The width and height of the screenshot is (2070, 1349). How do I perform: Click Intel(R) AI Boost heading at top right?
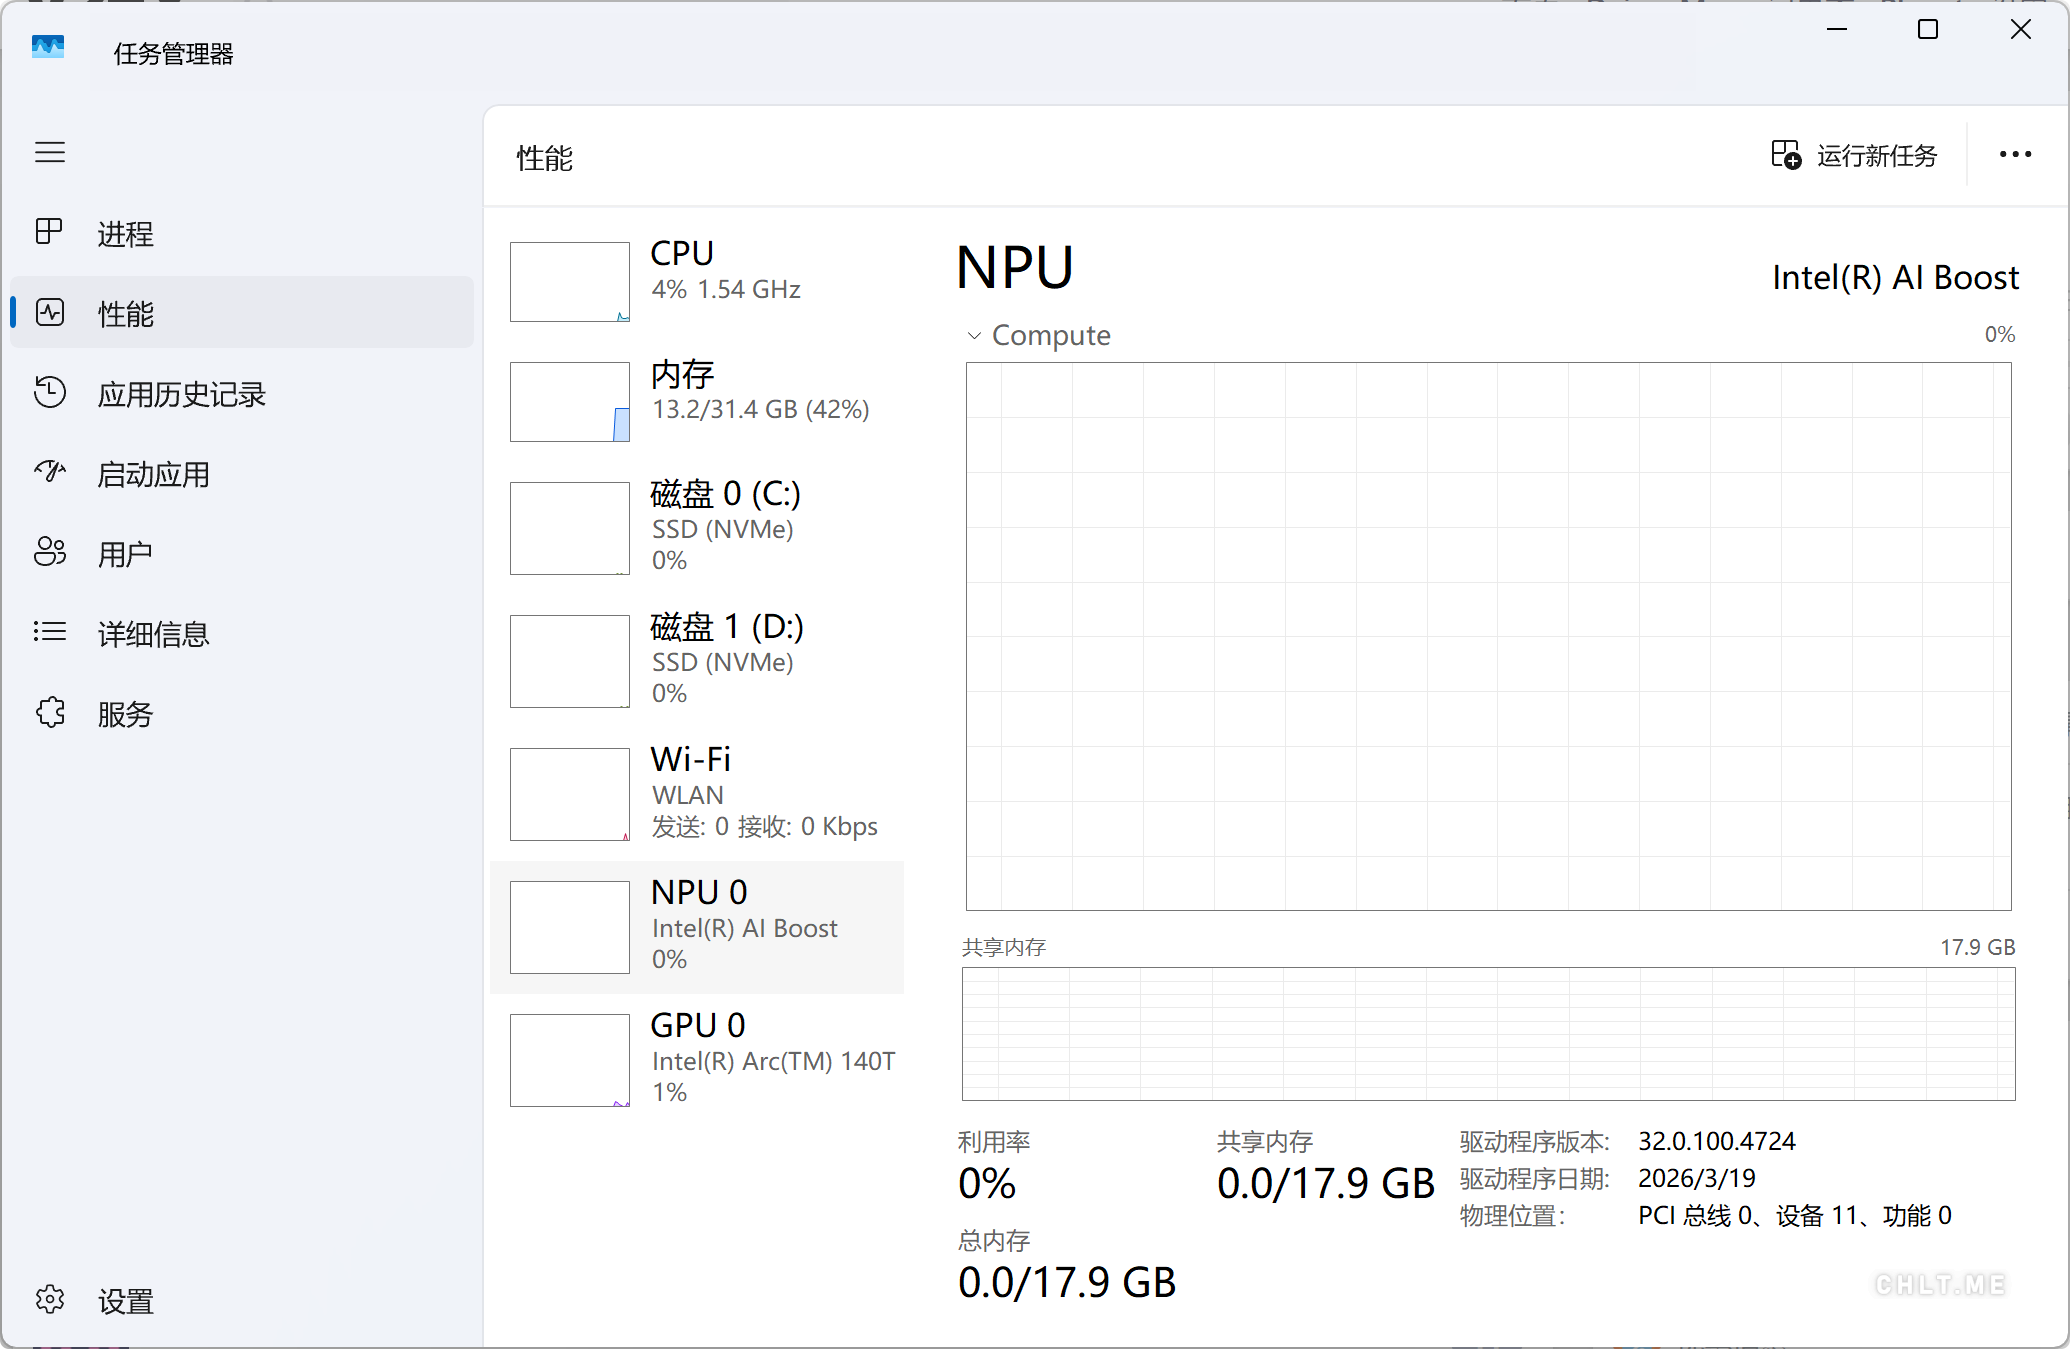[x=1896, y=278]
